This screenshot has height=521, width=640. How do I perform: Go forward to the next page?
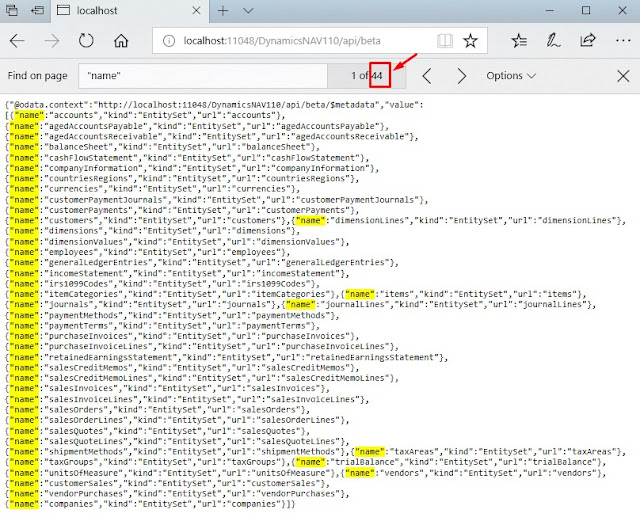(x=52, y=41)
